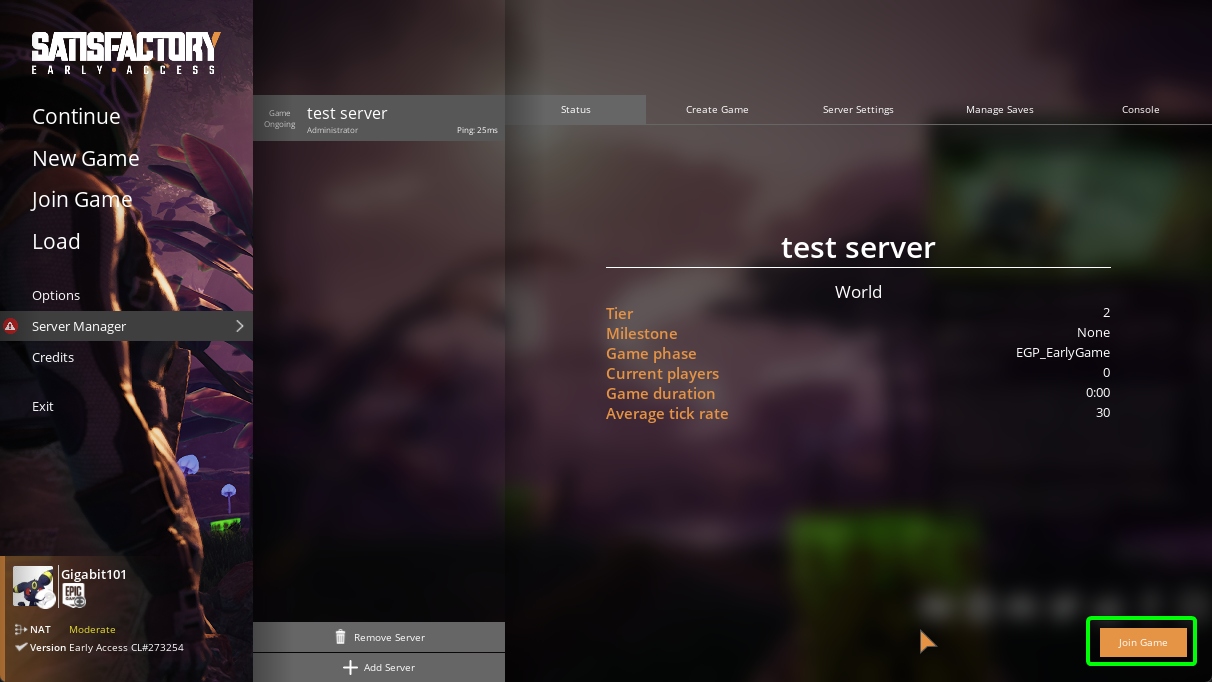Expand the Server Manager chevron arrow

click(240, 326)
